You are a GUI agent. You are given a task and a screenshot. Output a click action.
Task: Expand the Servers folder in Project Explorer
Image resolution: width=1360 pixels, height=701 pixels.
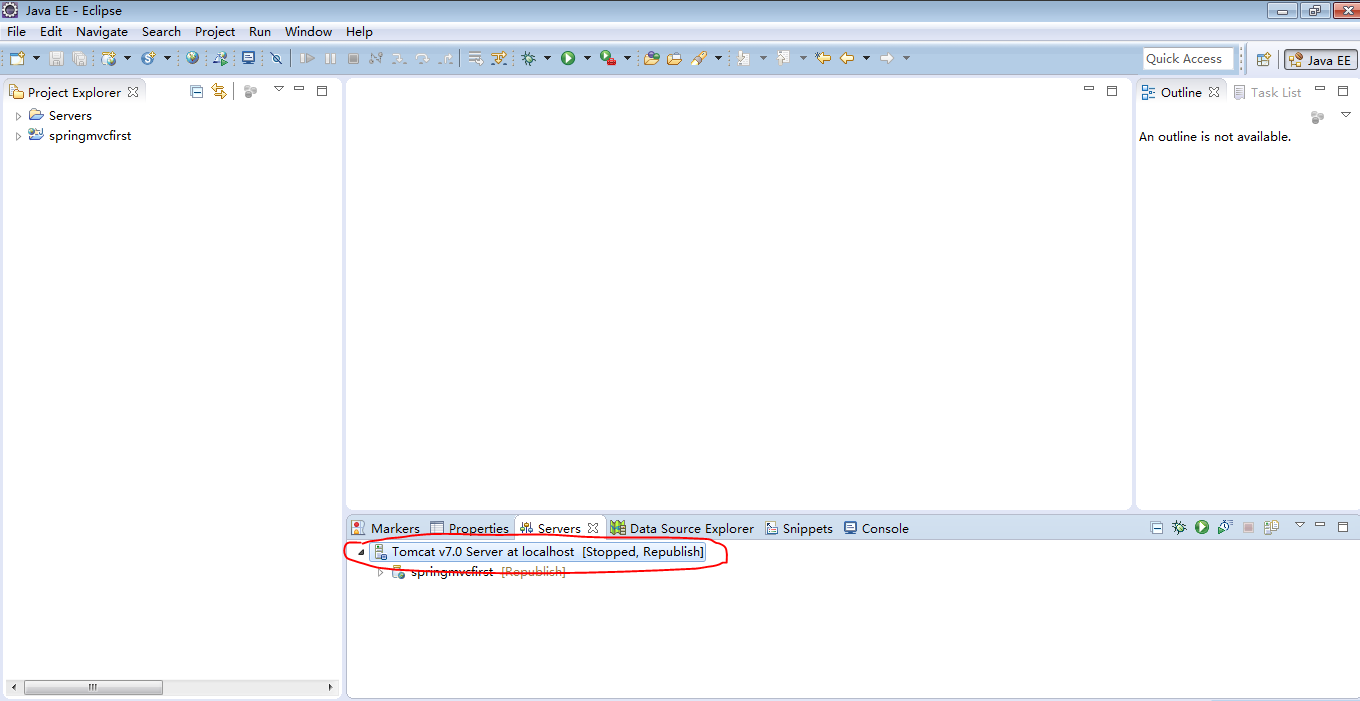18,116
